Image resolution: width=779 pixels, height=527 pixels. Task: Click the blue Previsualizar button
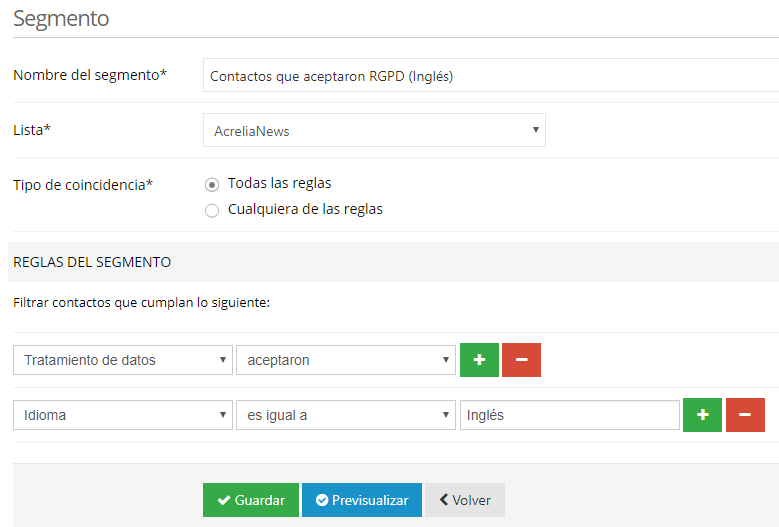[361, 500]
